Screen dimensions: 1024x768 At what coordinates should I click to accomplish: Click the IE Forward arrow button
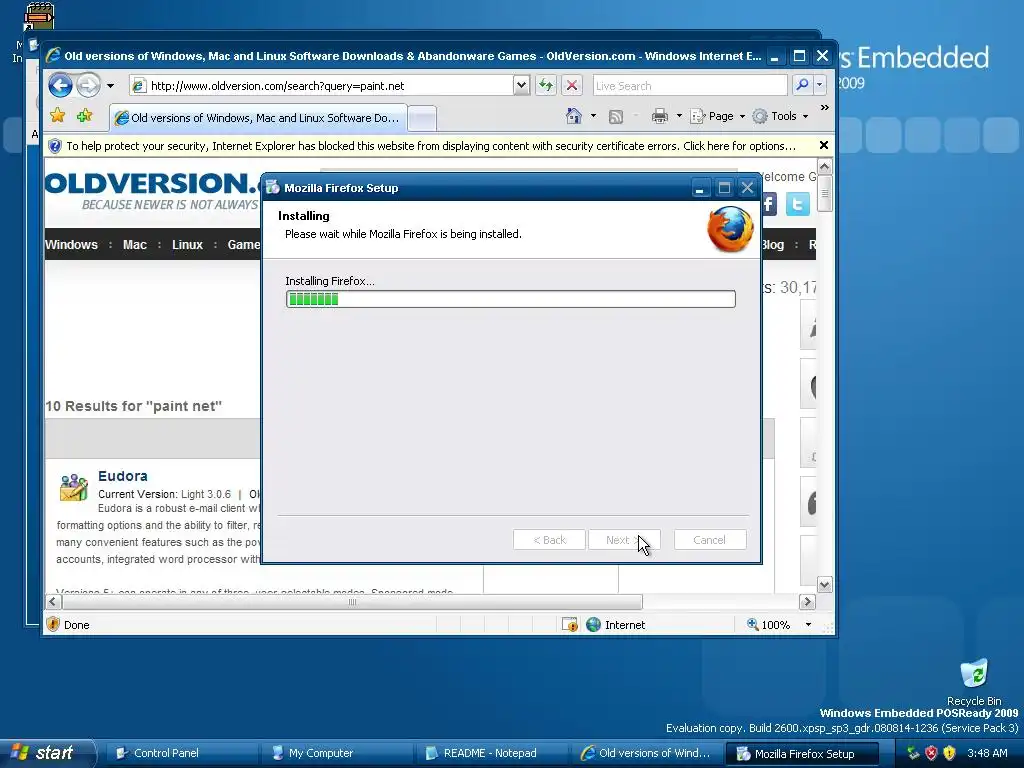point(88,86)
